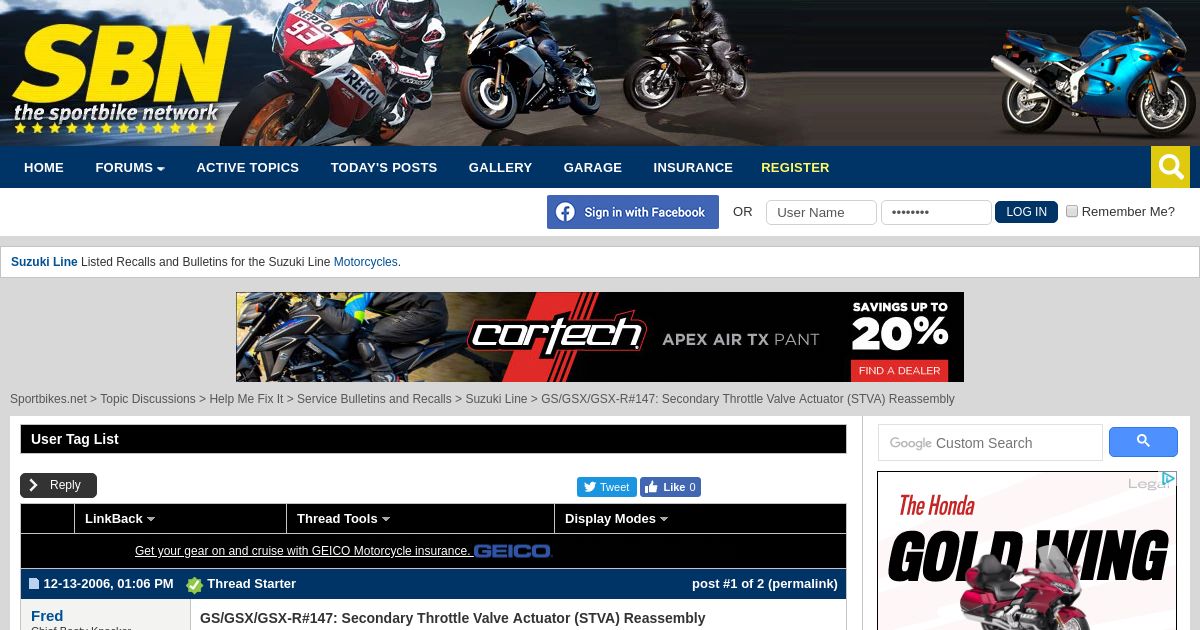The height and width of the screenshot is (630, 1200).
Task: Click the Thread Starter green check icon
Action: coord(194,585)
